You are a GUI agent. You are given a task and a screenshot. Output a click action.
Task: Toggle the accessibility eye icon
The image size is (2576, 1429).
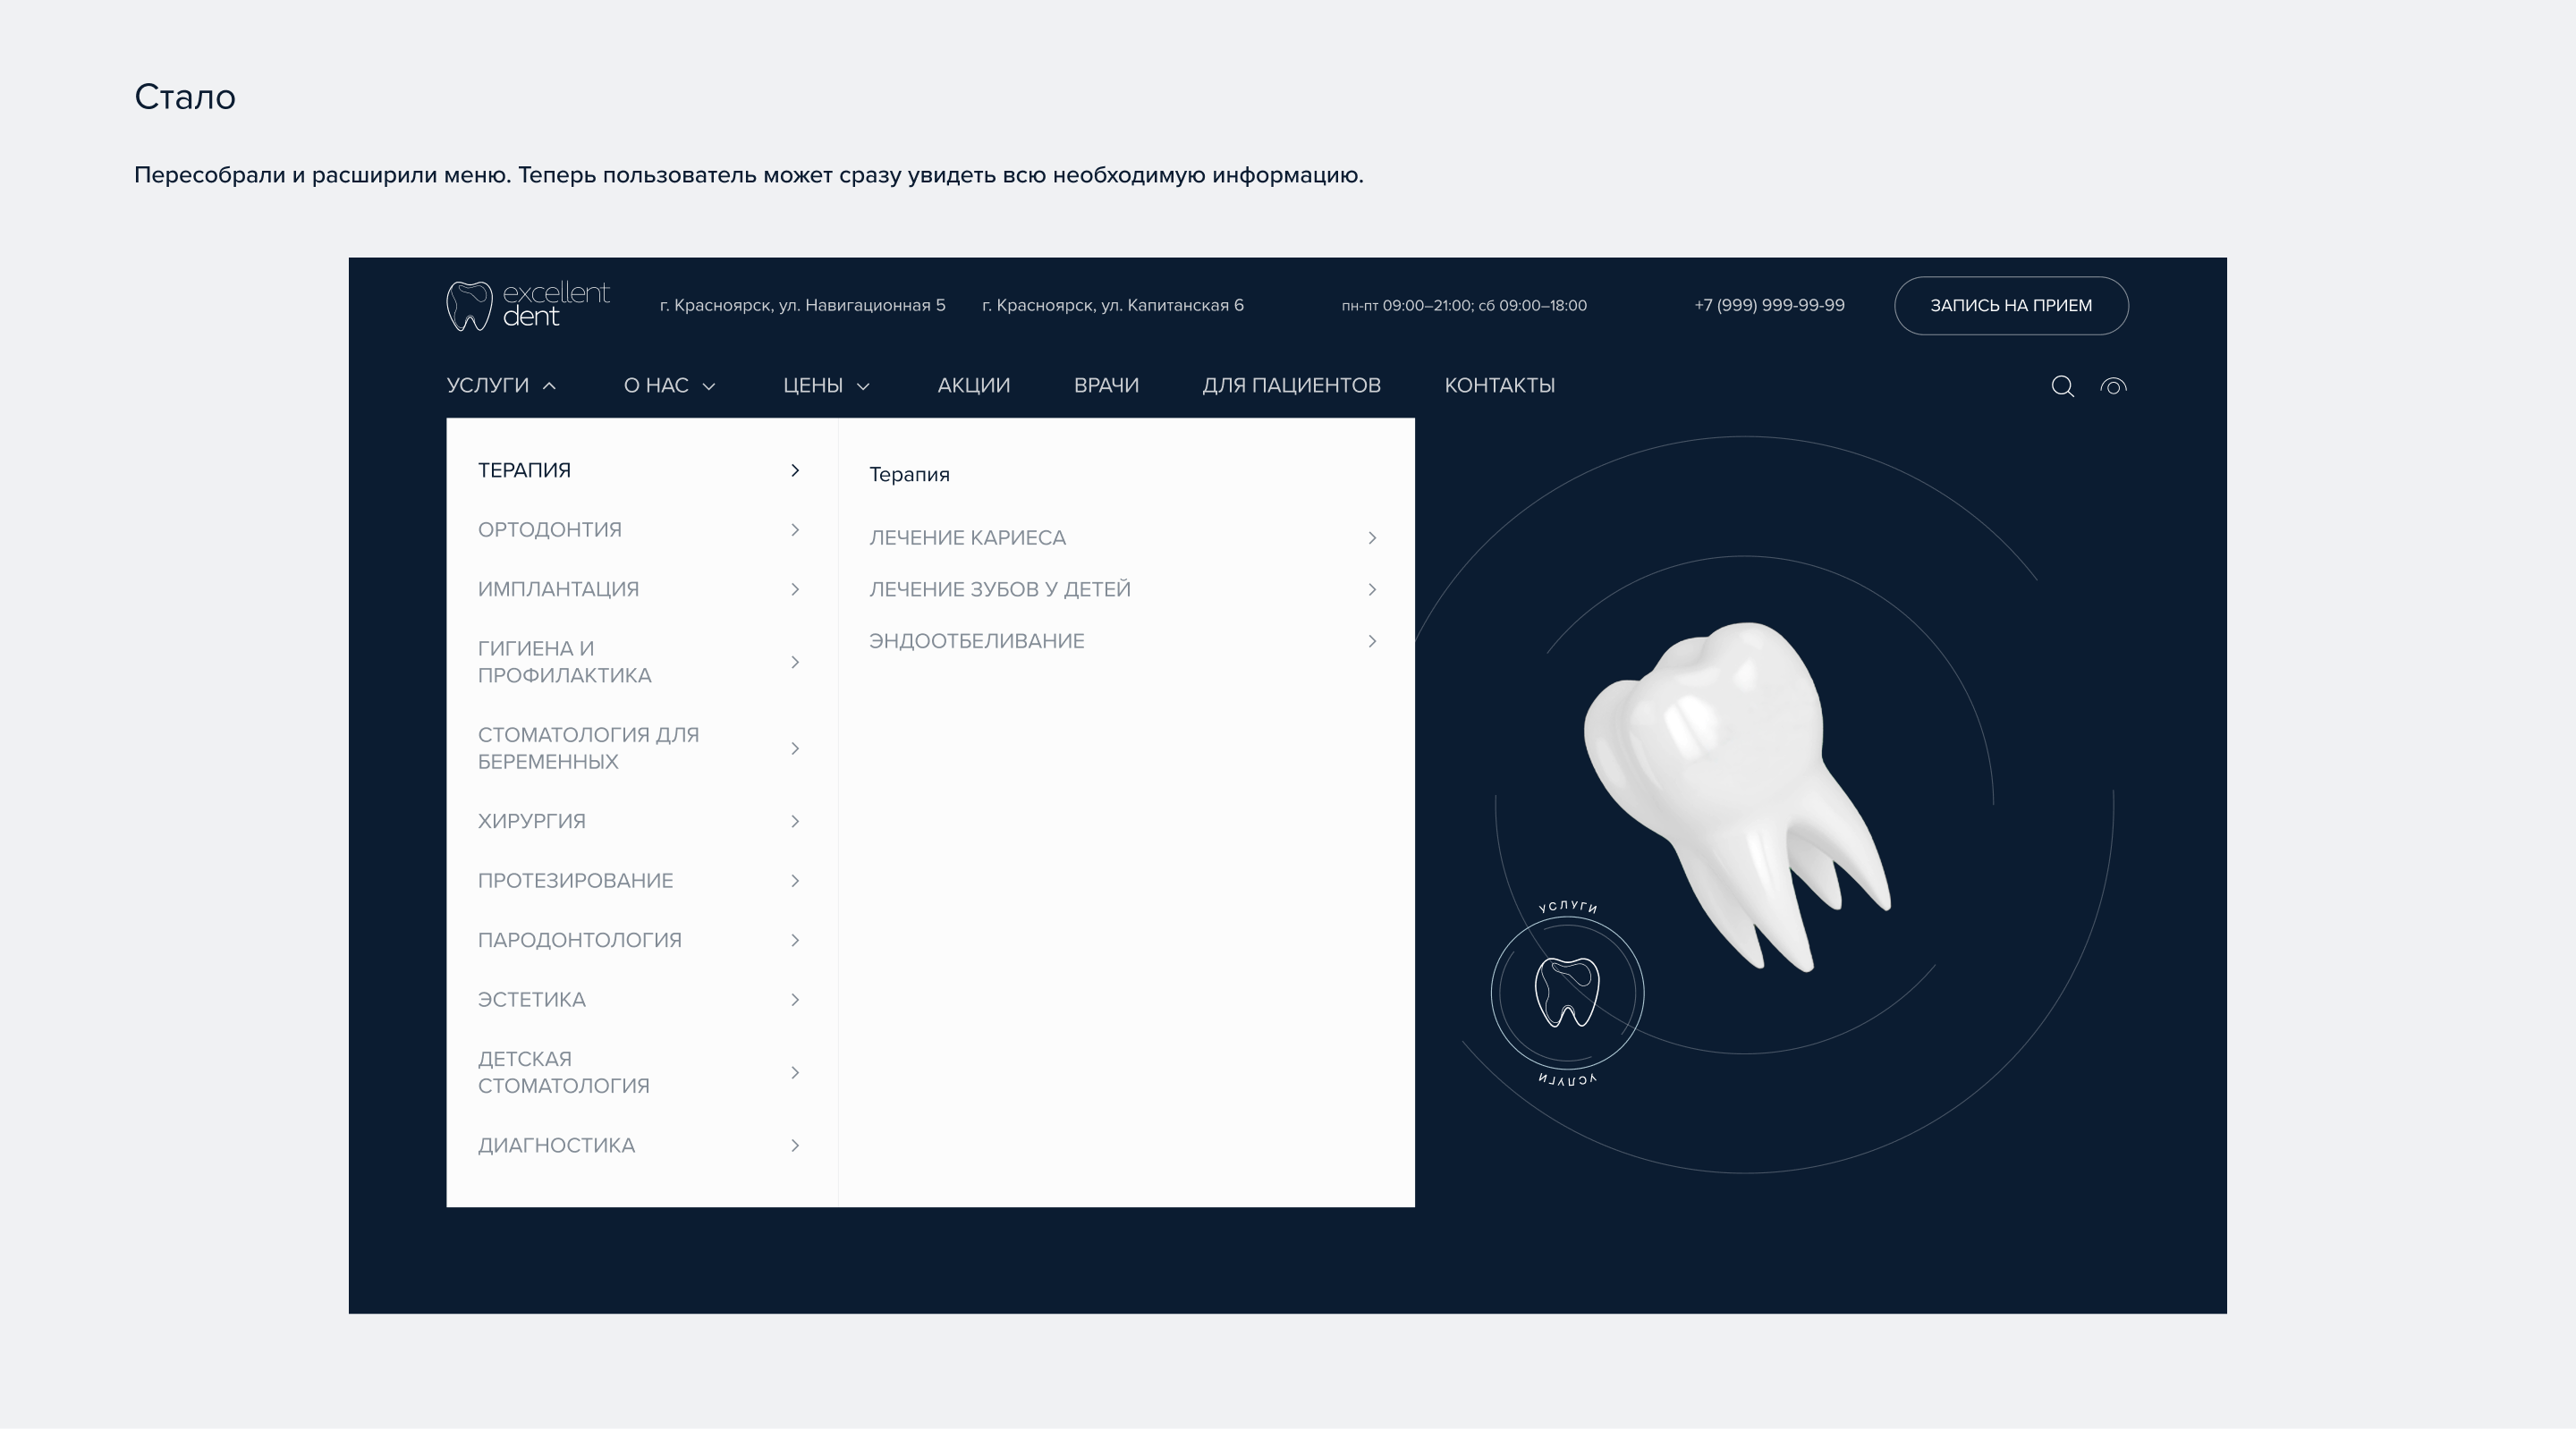2113,386
